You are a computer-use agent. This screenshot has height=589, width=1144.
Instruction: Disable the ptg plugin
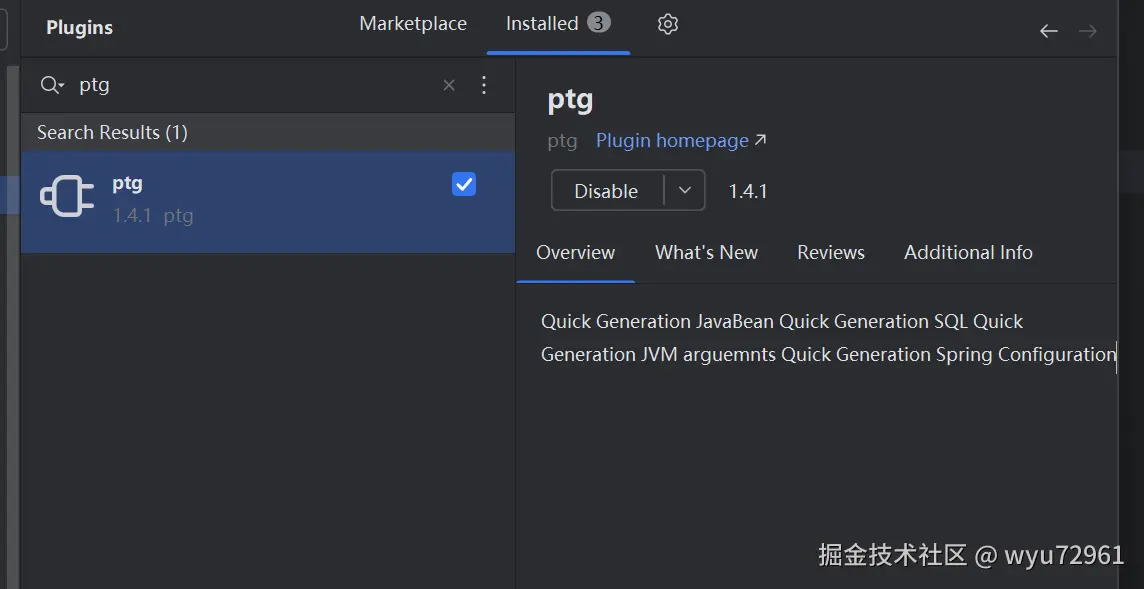tap(606, 191)
